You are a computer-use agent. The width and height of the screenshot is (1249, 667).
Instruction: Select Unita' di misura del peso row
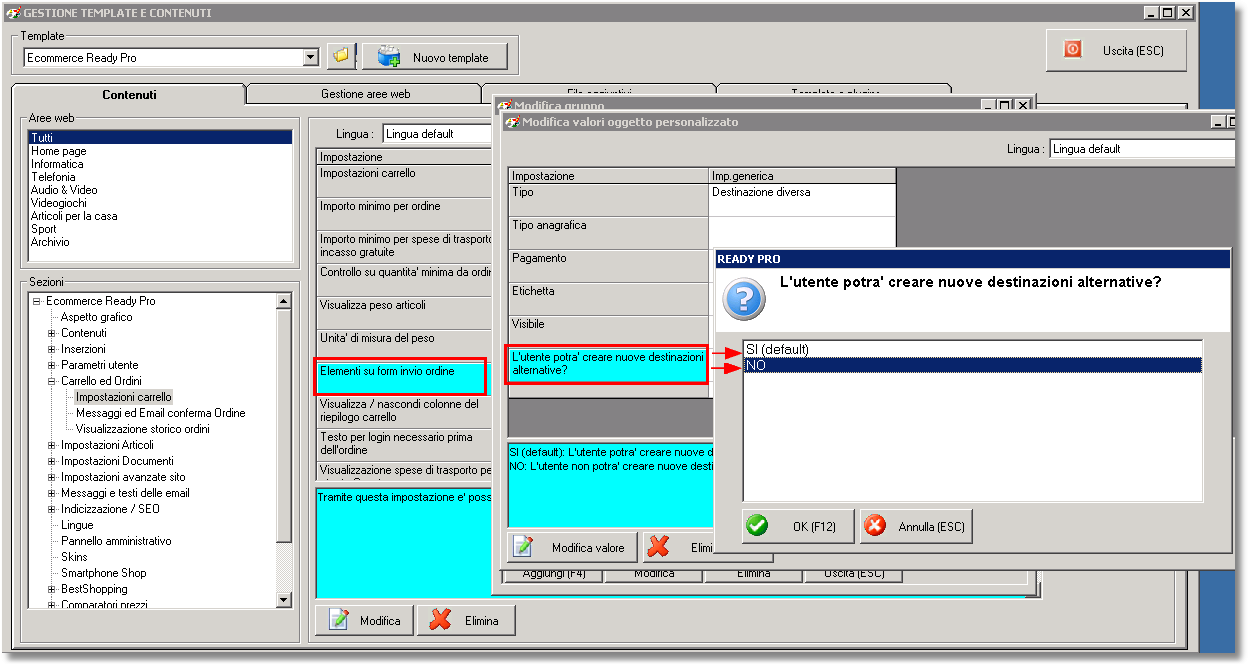tap(405, 345)
